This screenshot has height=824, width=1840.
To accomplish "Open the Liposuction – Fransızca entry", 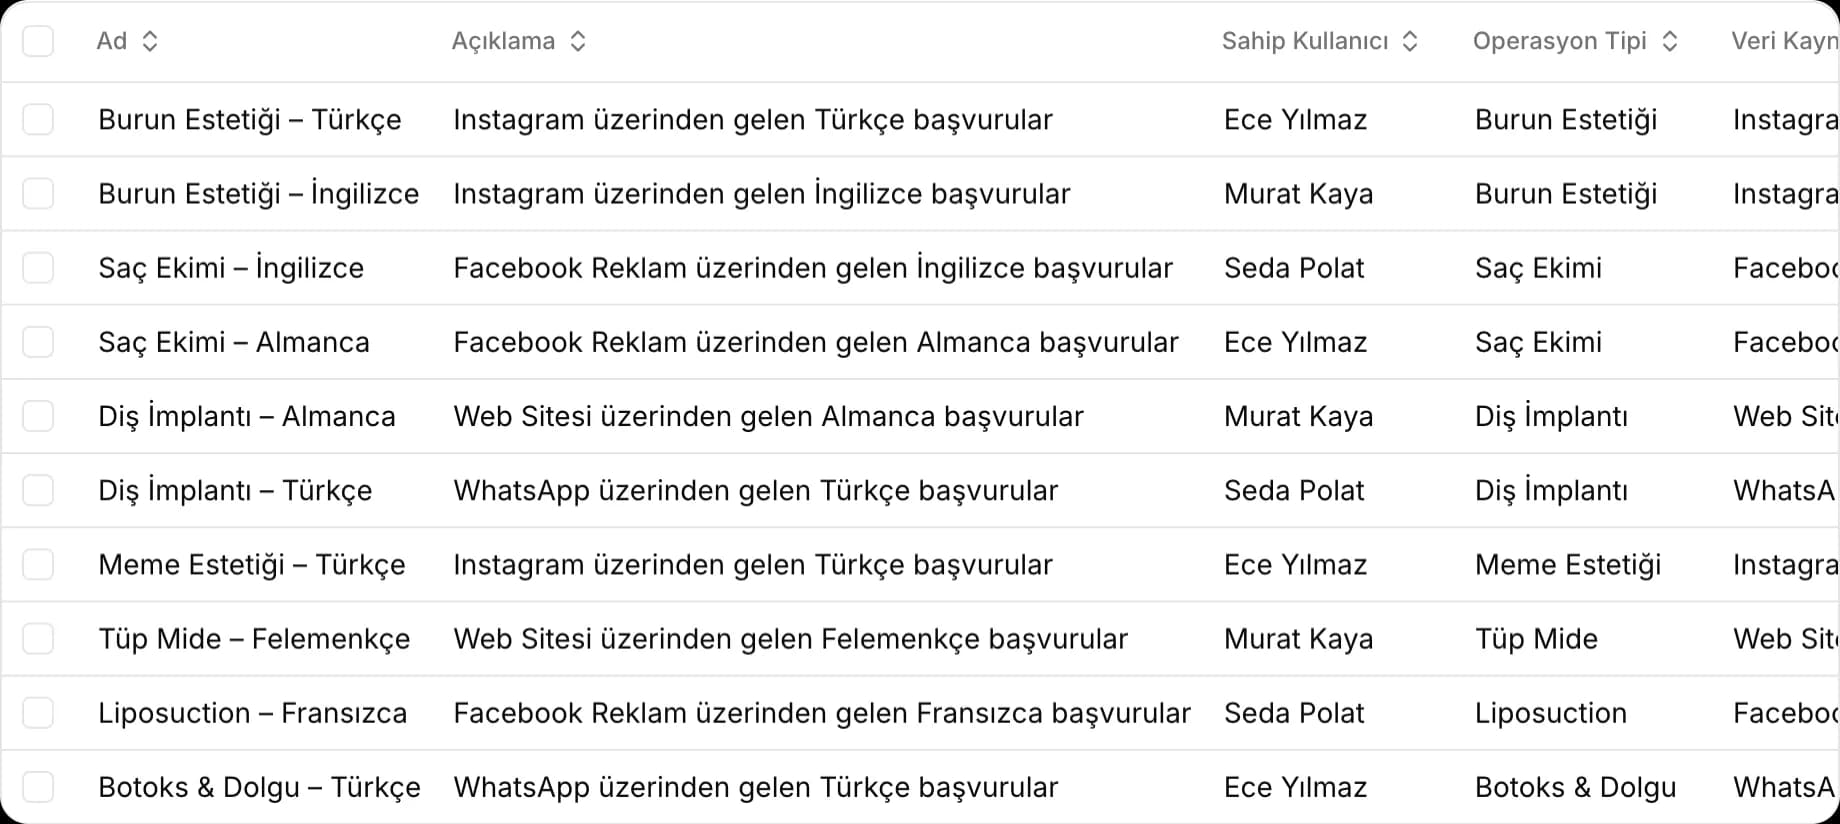I will click(x=253, y=713).
